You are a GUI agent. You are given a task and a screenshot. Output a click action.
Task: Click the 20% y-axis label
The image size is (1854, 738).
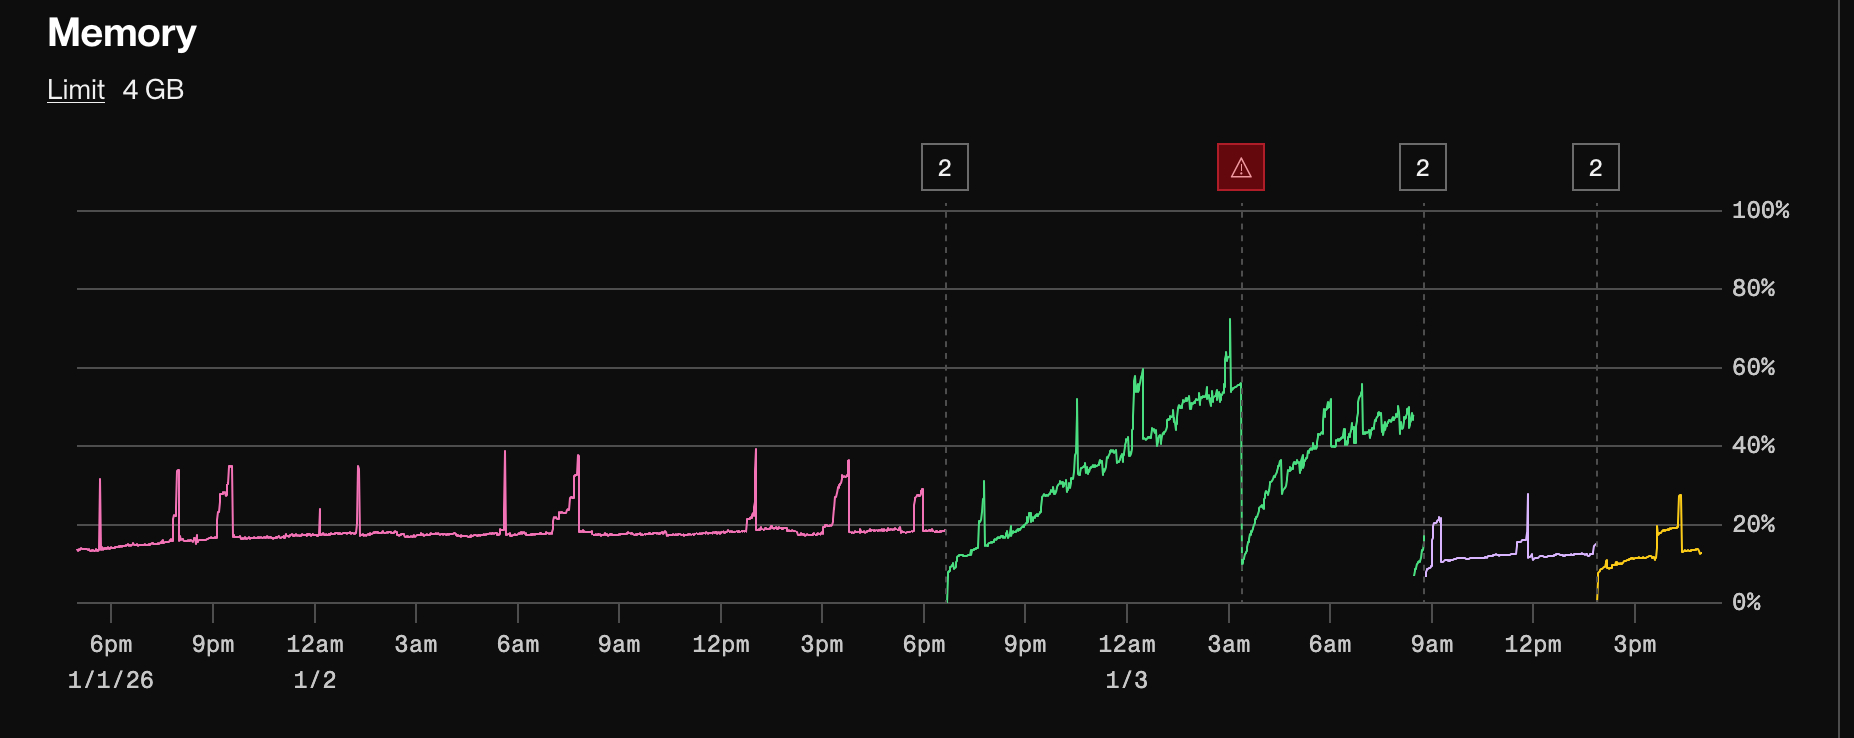coord(1753,524)
